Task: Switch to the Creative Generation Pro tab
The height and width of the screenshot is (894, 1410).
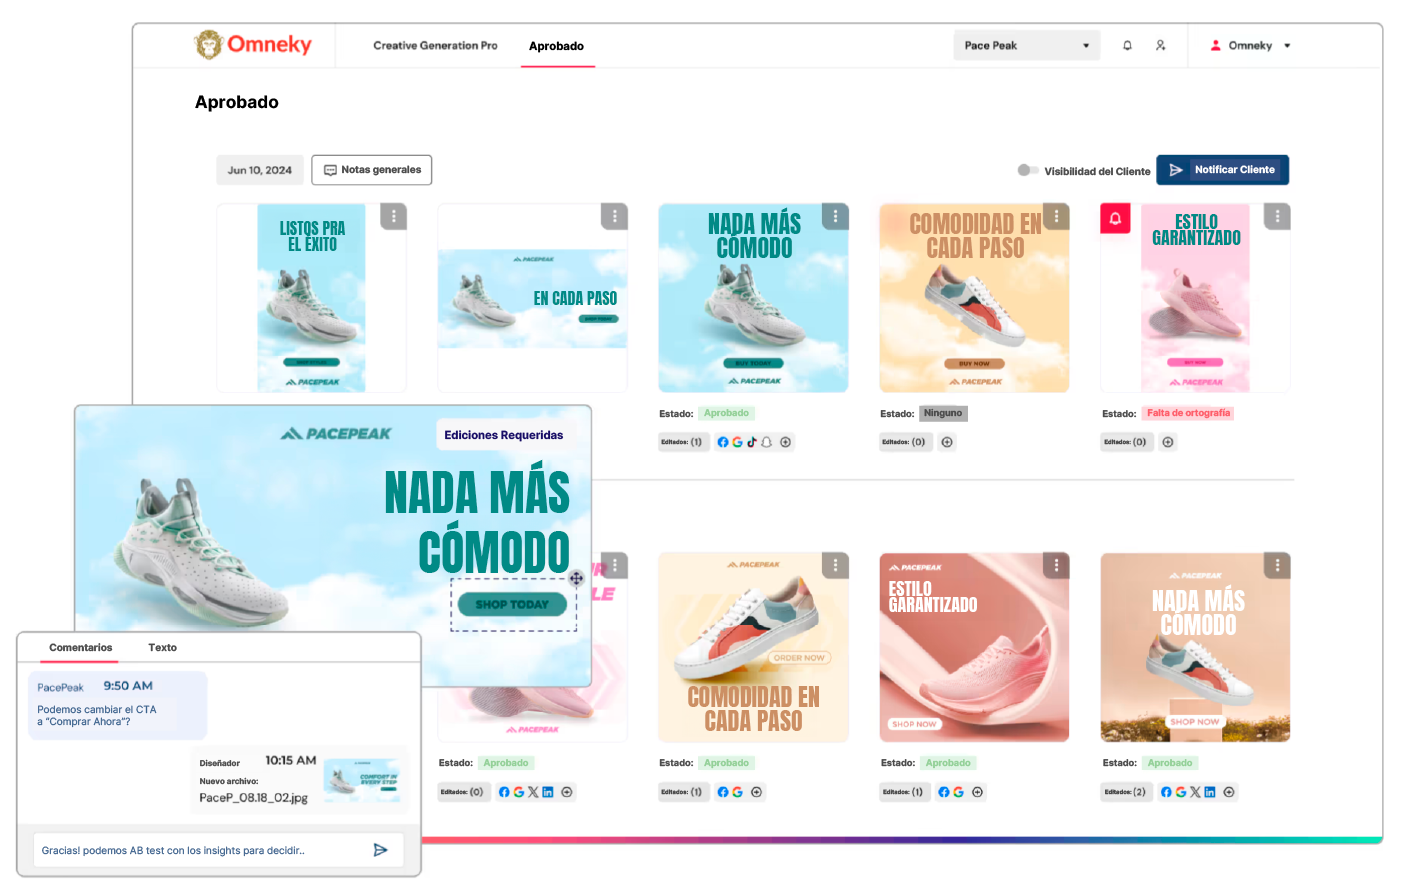Action: [435, 46]
